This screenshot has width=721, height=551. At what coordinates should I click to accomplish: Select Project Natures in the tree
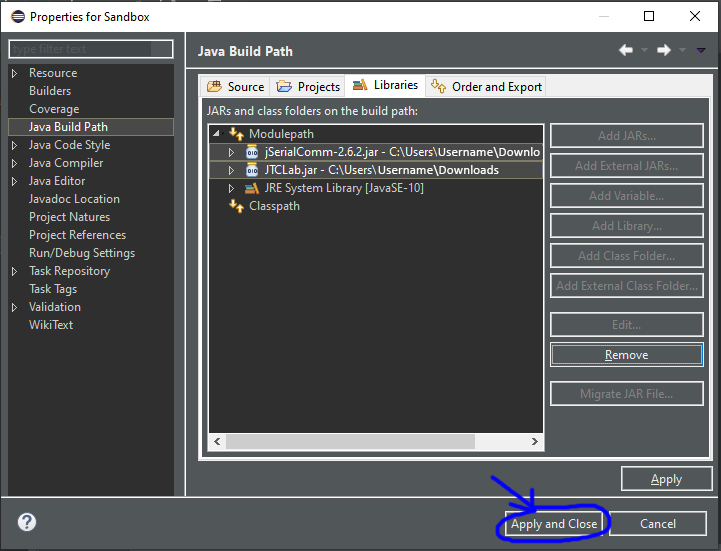tap(69, 217)
